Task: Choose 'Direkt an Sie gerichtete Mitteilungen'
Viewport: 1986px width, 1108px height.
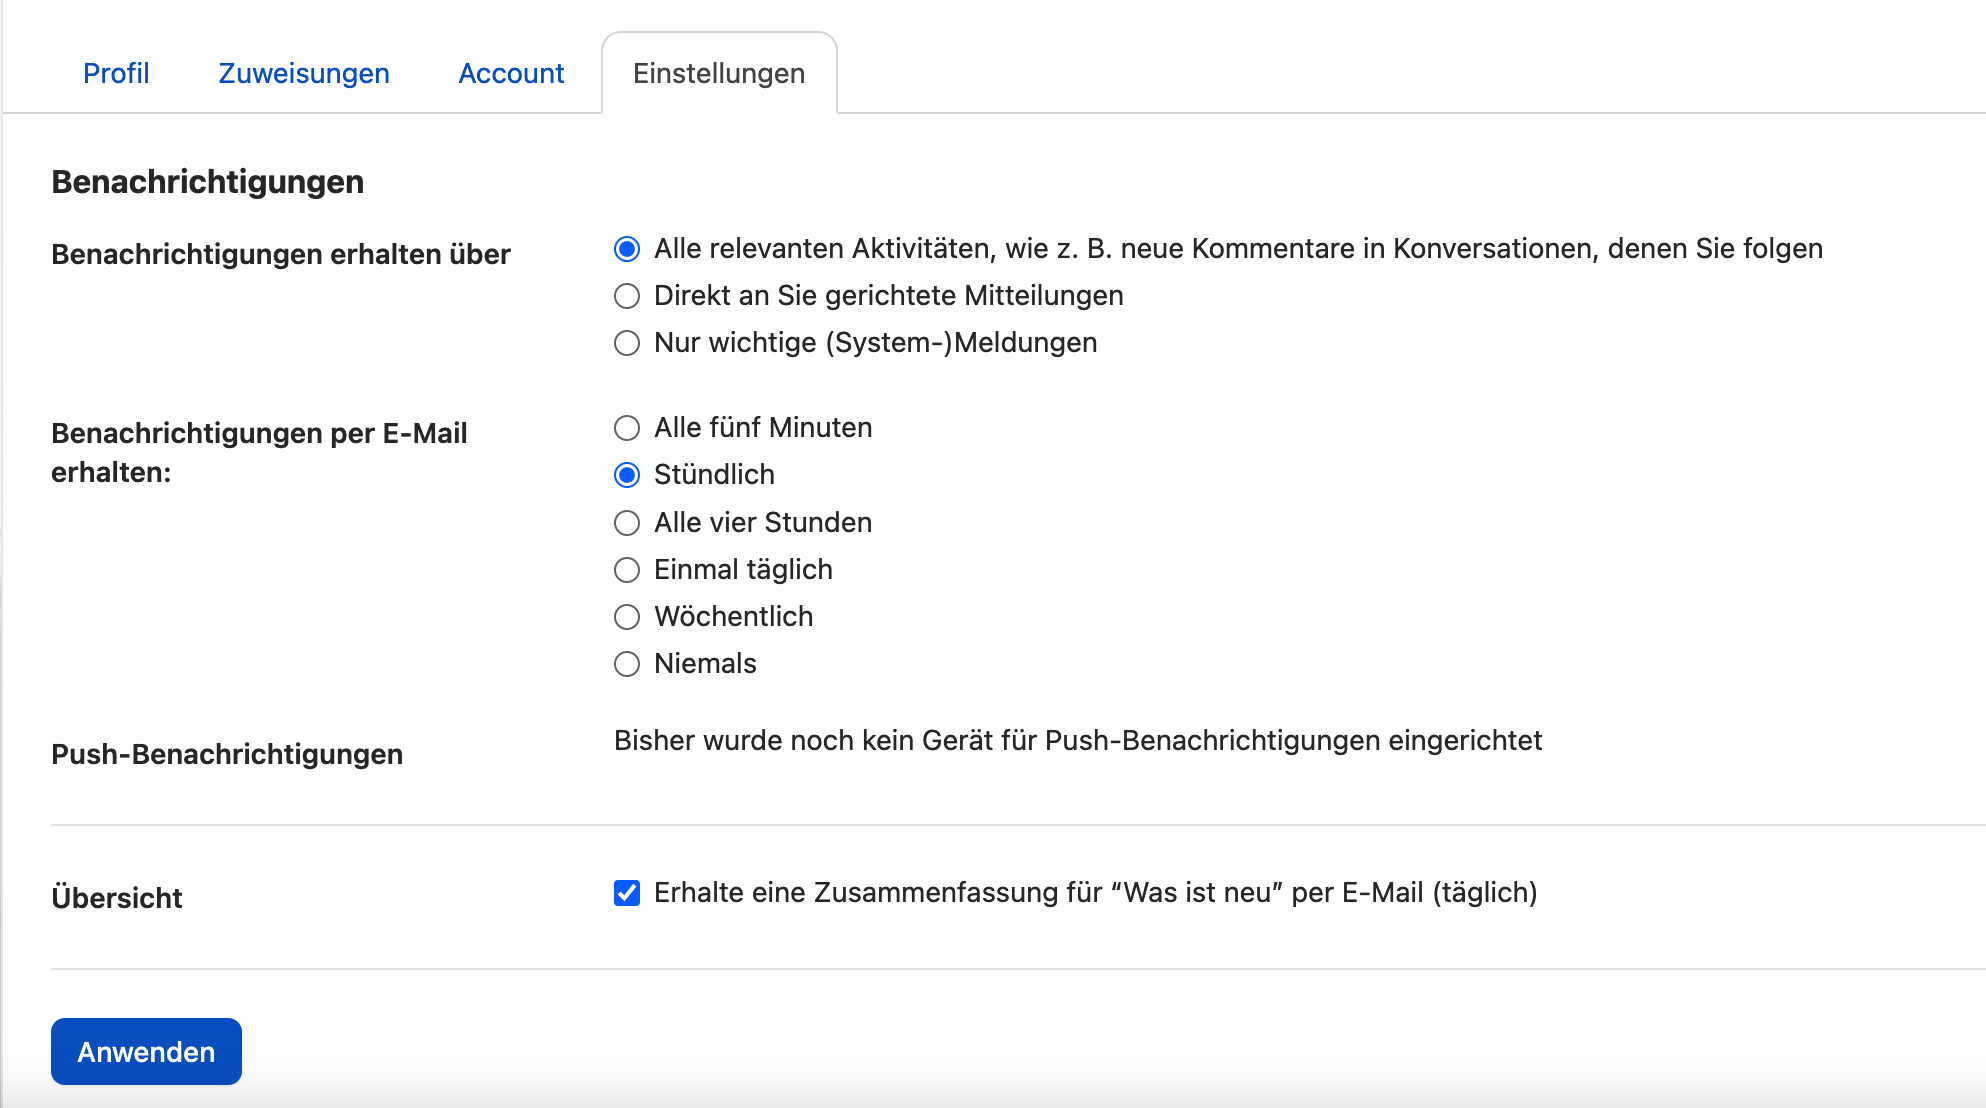Action: click(627, 296)
